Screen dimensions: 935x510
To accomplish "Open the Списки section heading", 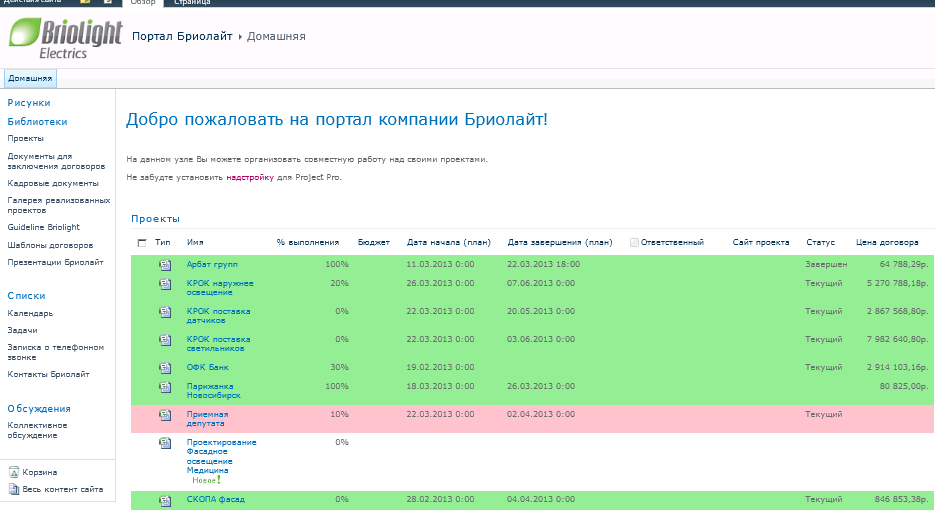I will click(26, 296).
